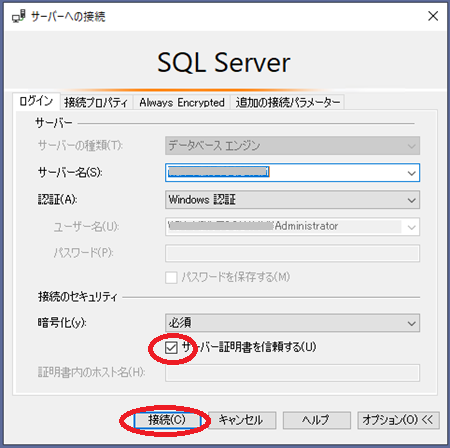The height and width of the screenshot is (448, 450).
Task: Check パスワードを保存する option
Action: click(171, 277)
